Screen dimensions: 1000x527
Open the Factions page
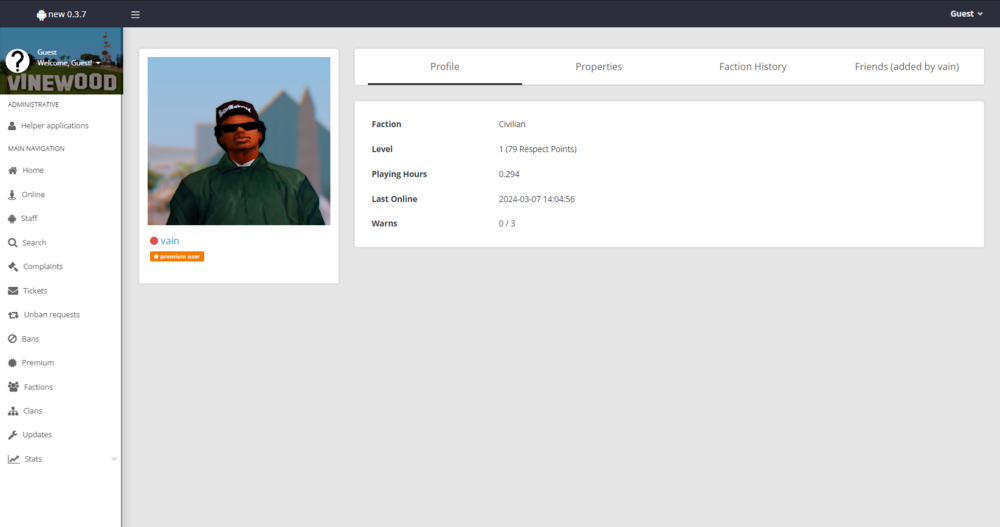(38, 387)
